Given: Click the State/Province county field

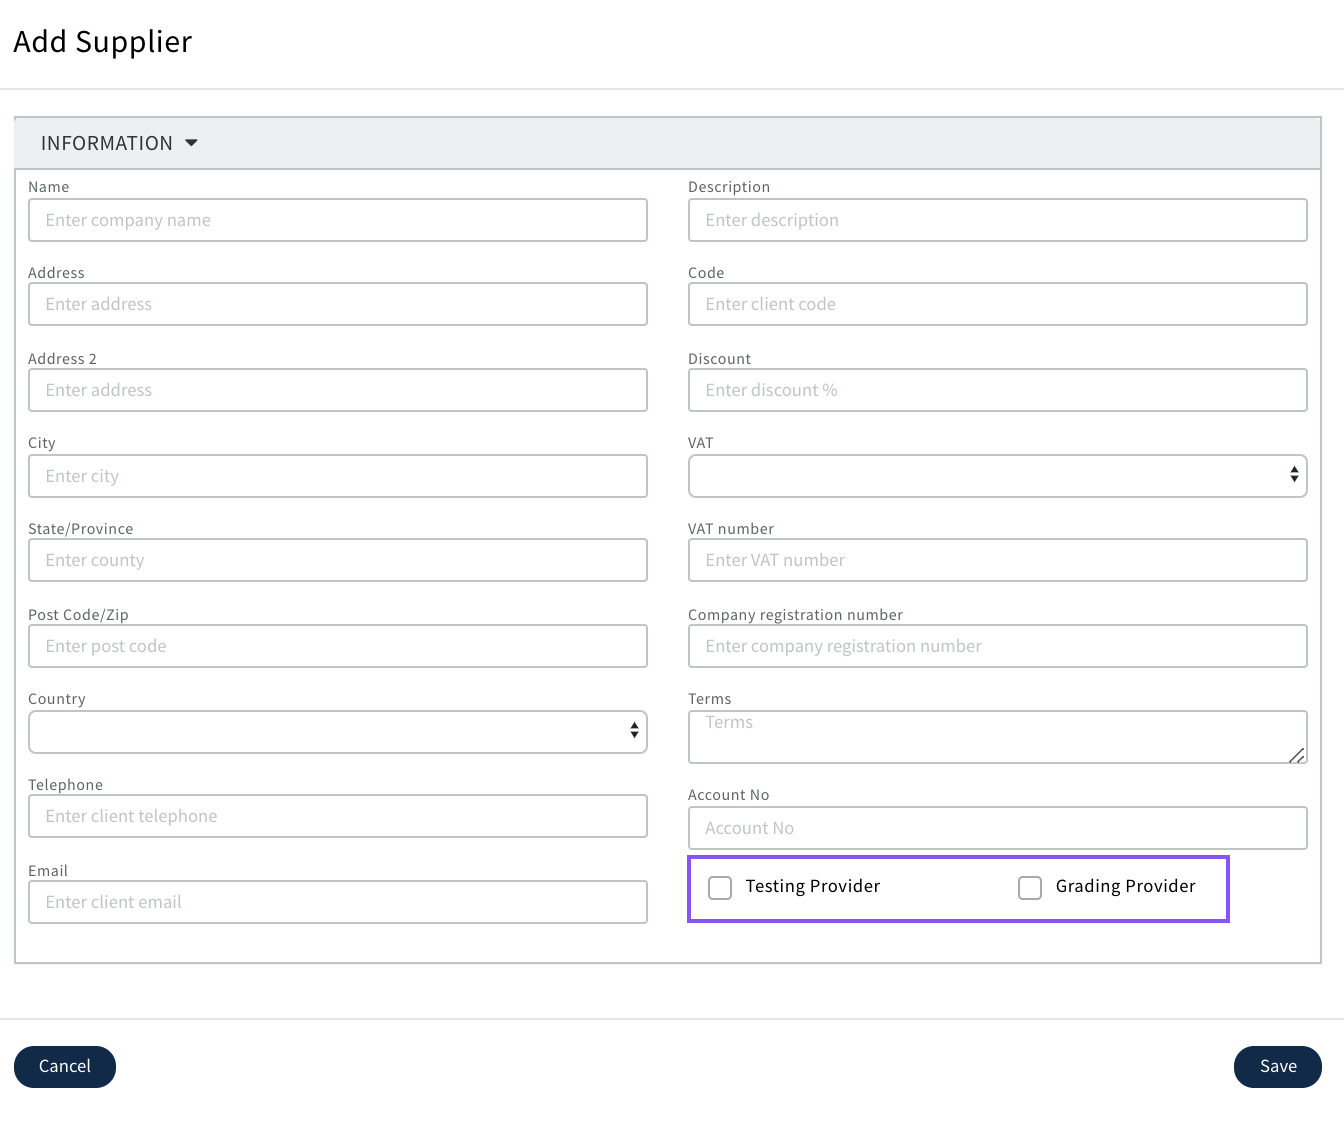Looking at the screenshot, I should (337, 560).
